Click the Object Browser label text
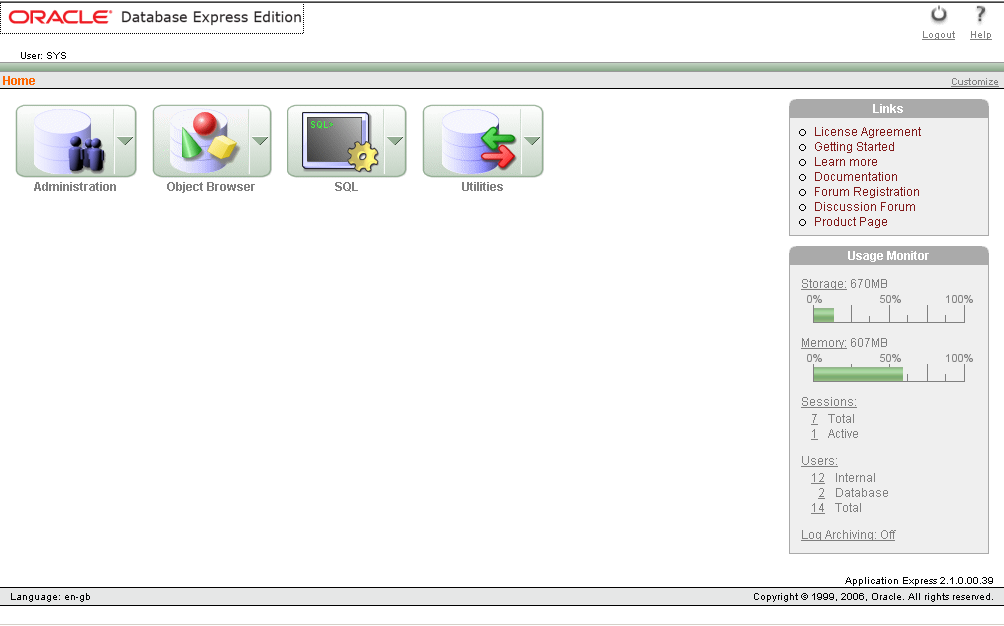 pos(211,187)
